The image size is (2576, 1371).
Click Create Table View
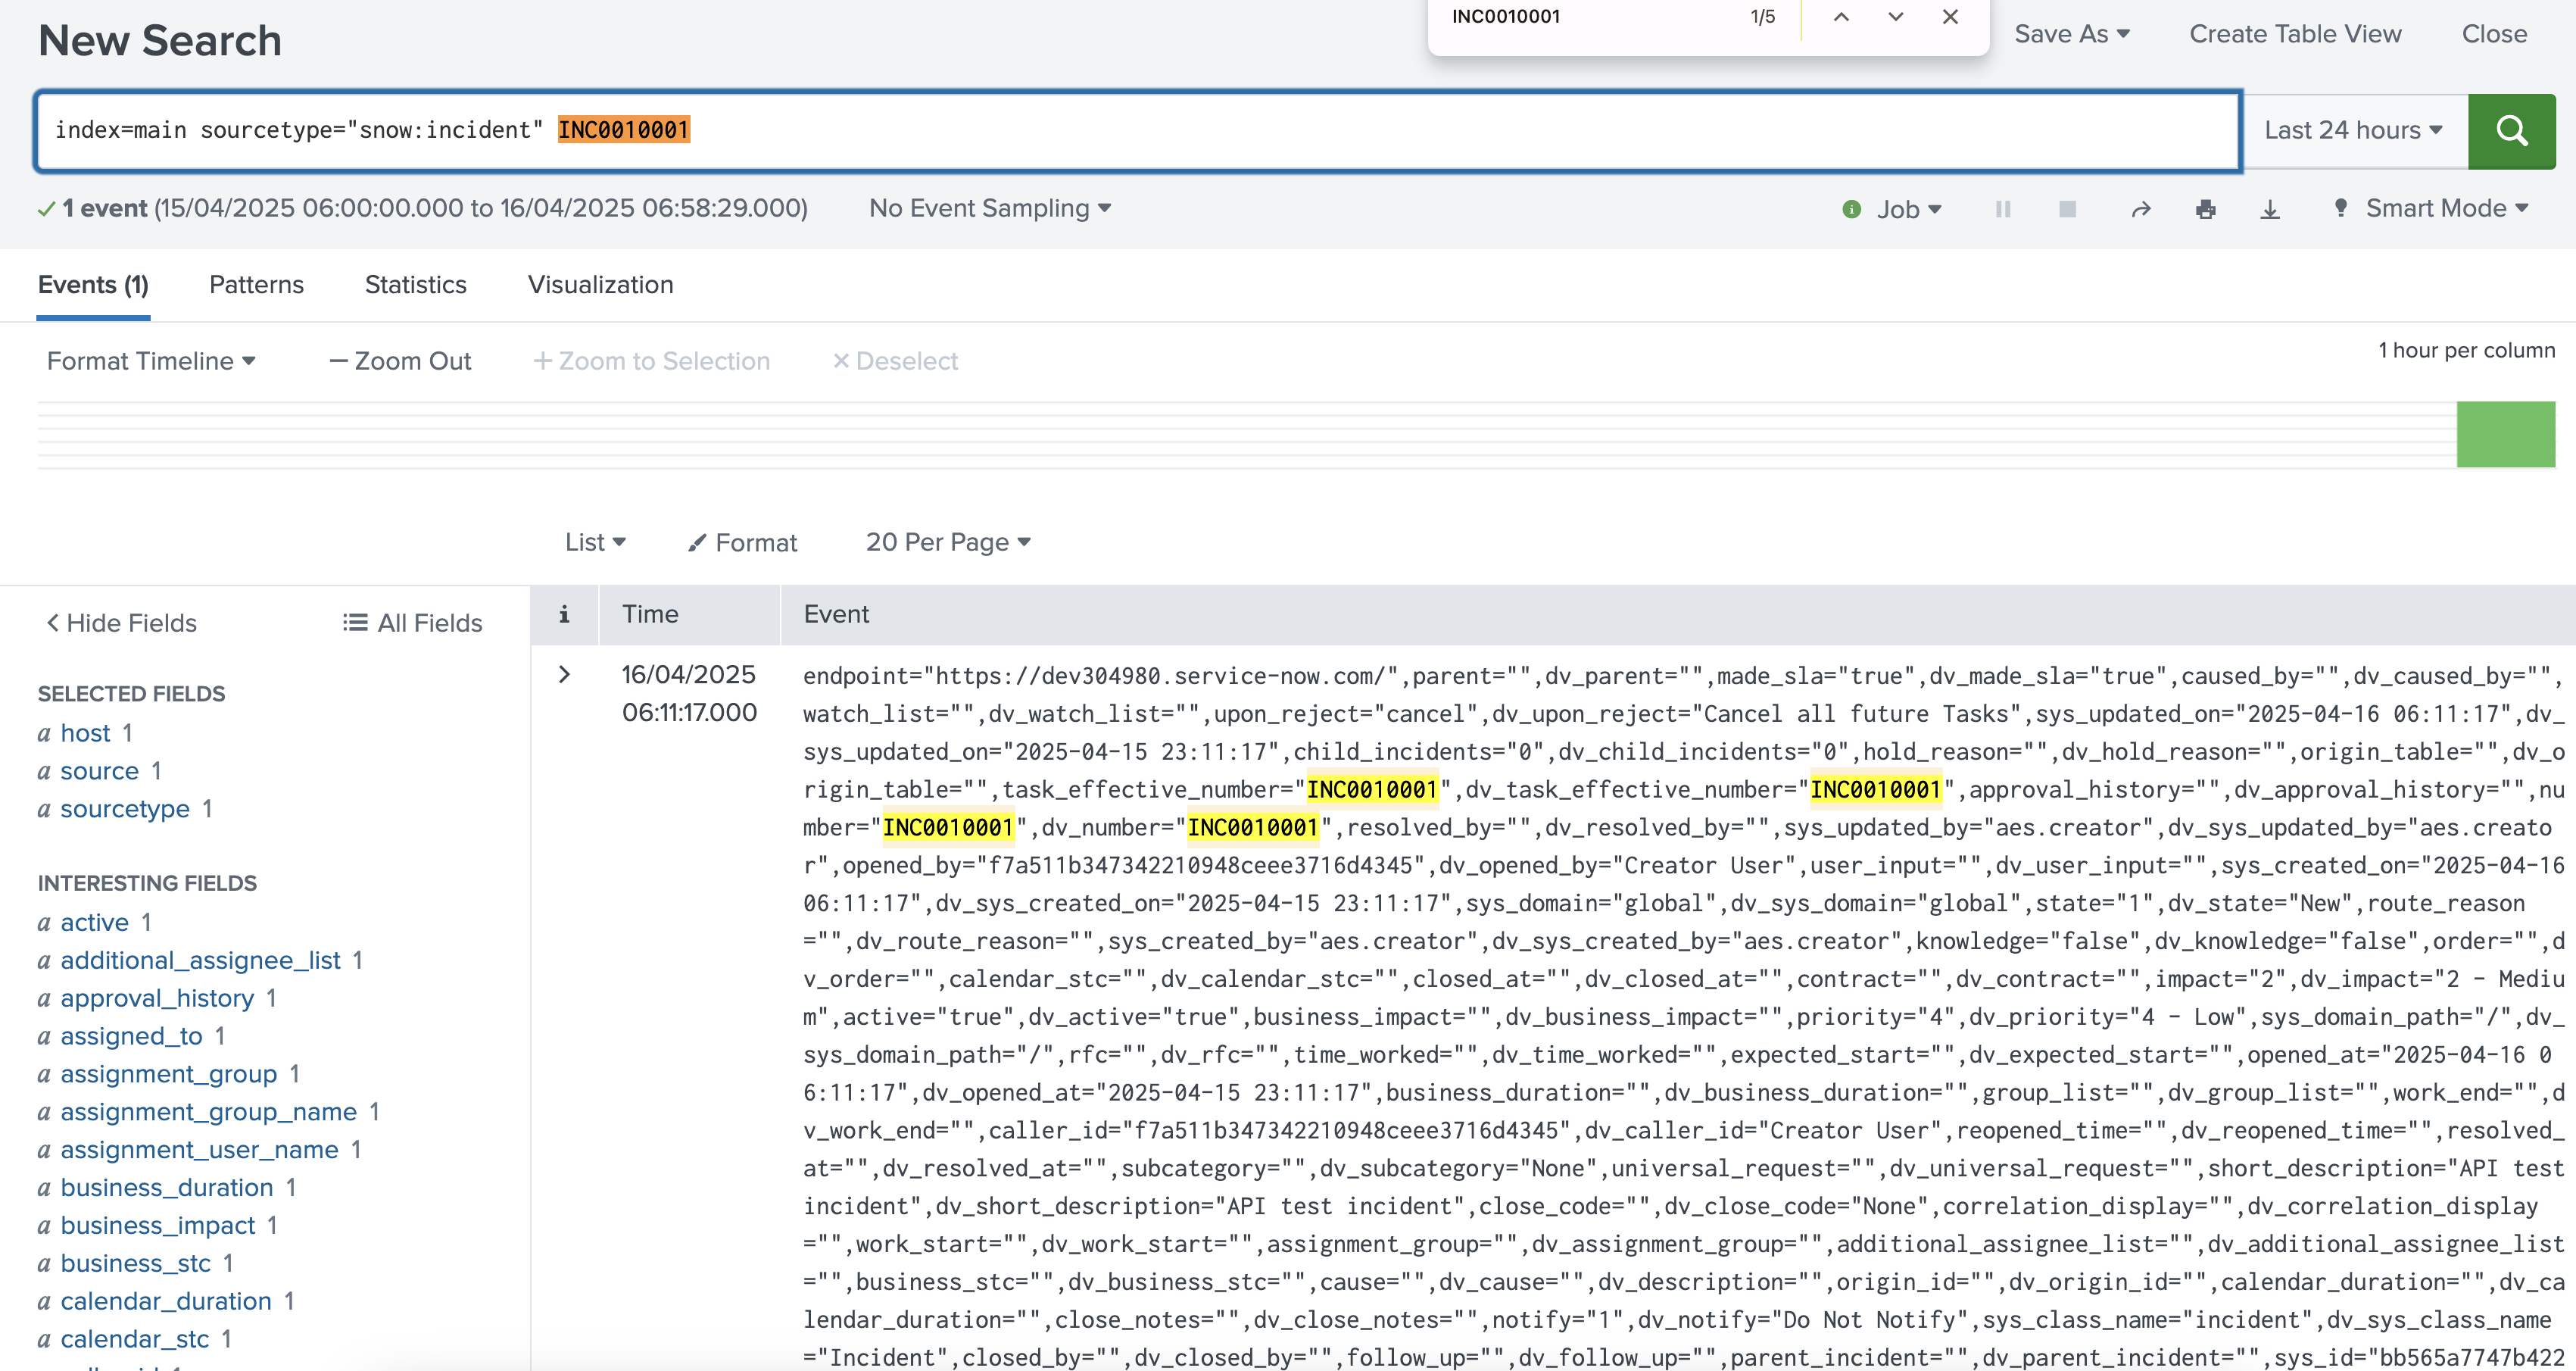2296,33
